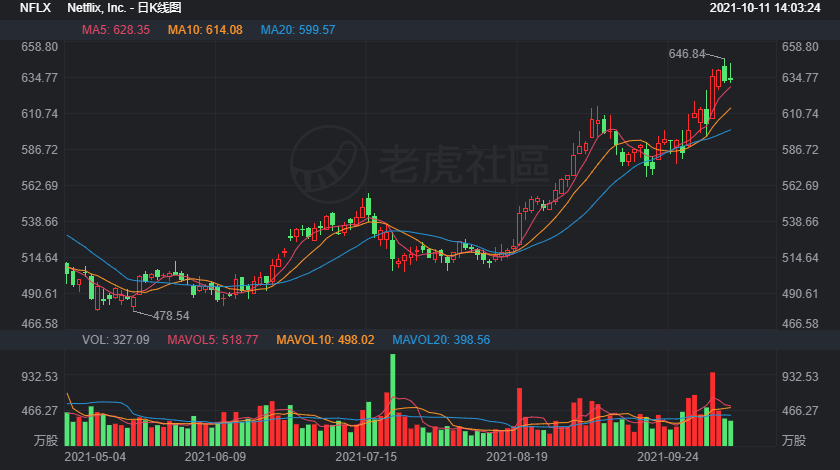Click the left volume axis 932.53 label

click(x=40, y=377)
